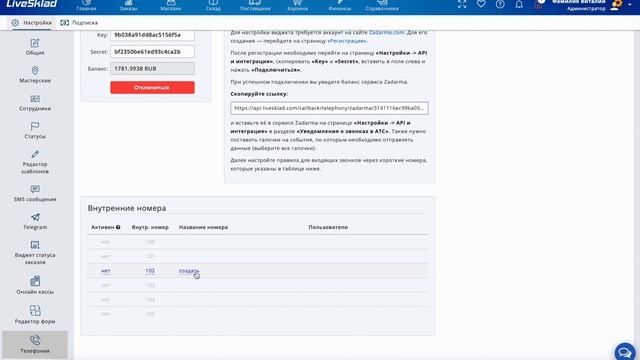Viewport: 640px width, 360px height.
Task: Follow the Регистрация link
Action: click(x=347, y=41)
